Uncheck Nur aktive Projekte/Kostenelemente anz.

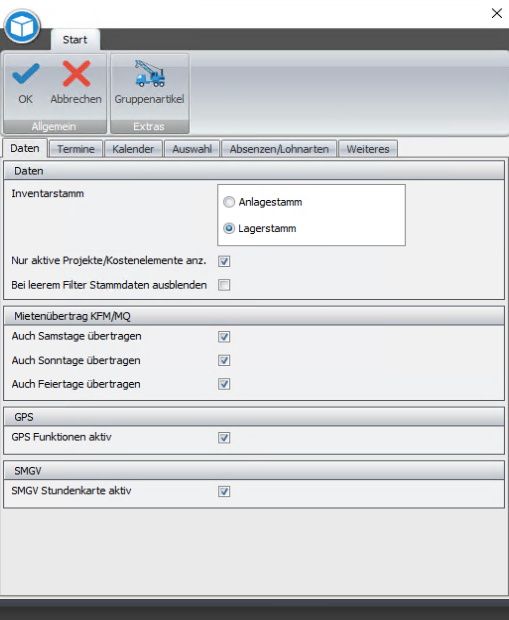click(224, 261)
